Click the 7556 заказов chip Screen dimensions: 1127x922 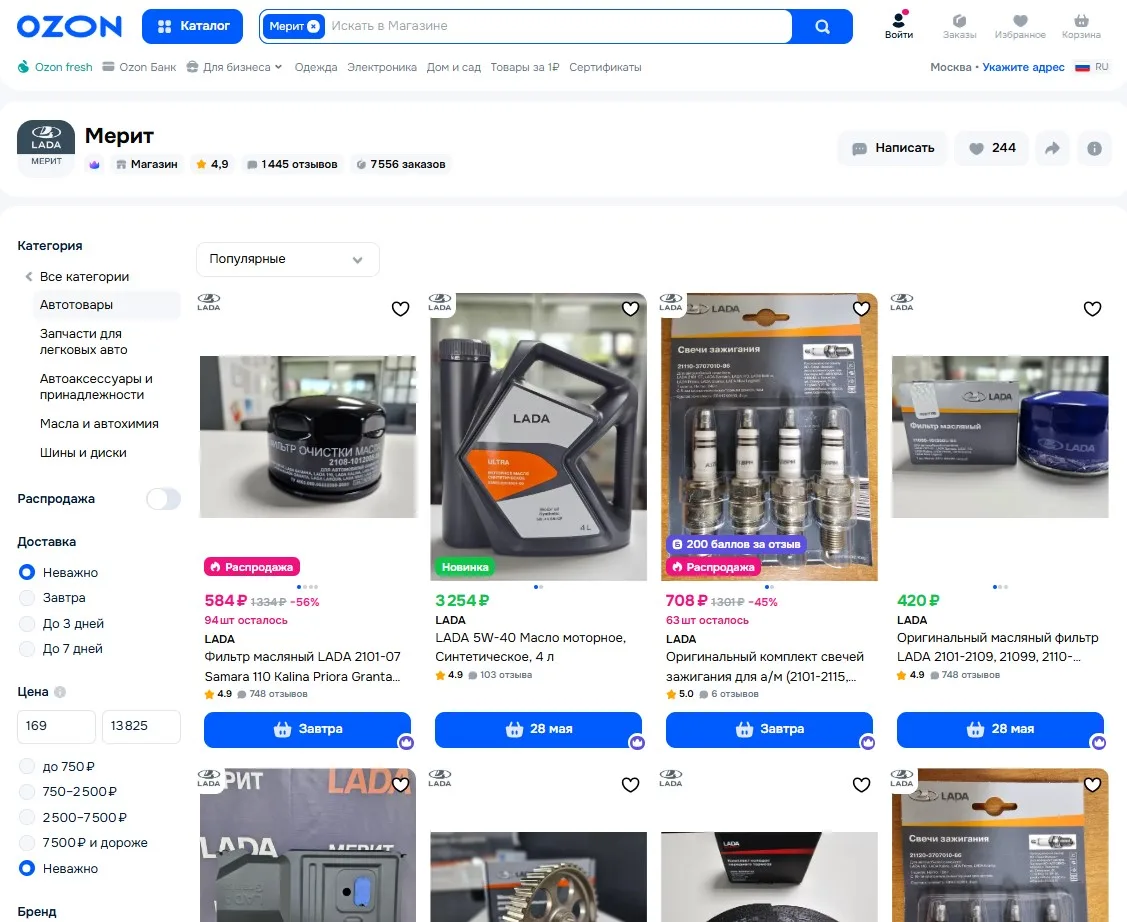click(401, 165)
